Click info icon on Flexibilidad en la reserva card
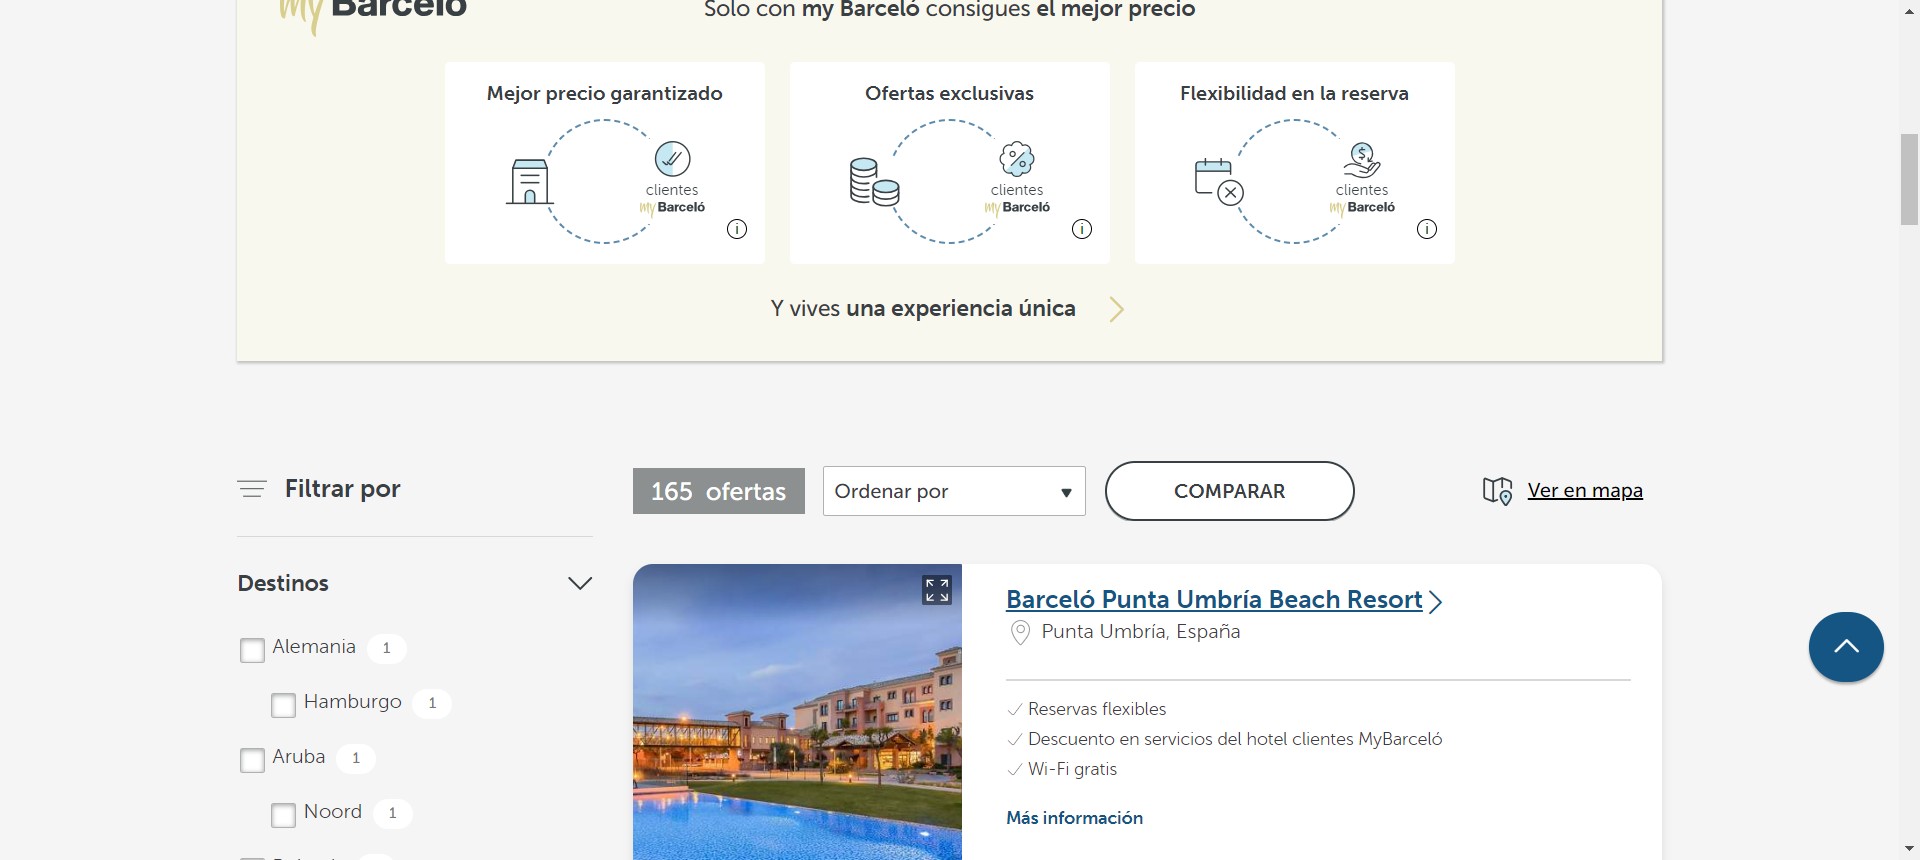This screenshot has width=1920, height=860. click(x=1427, y=229)
